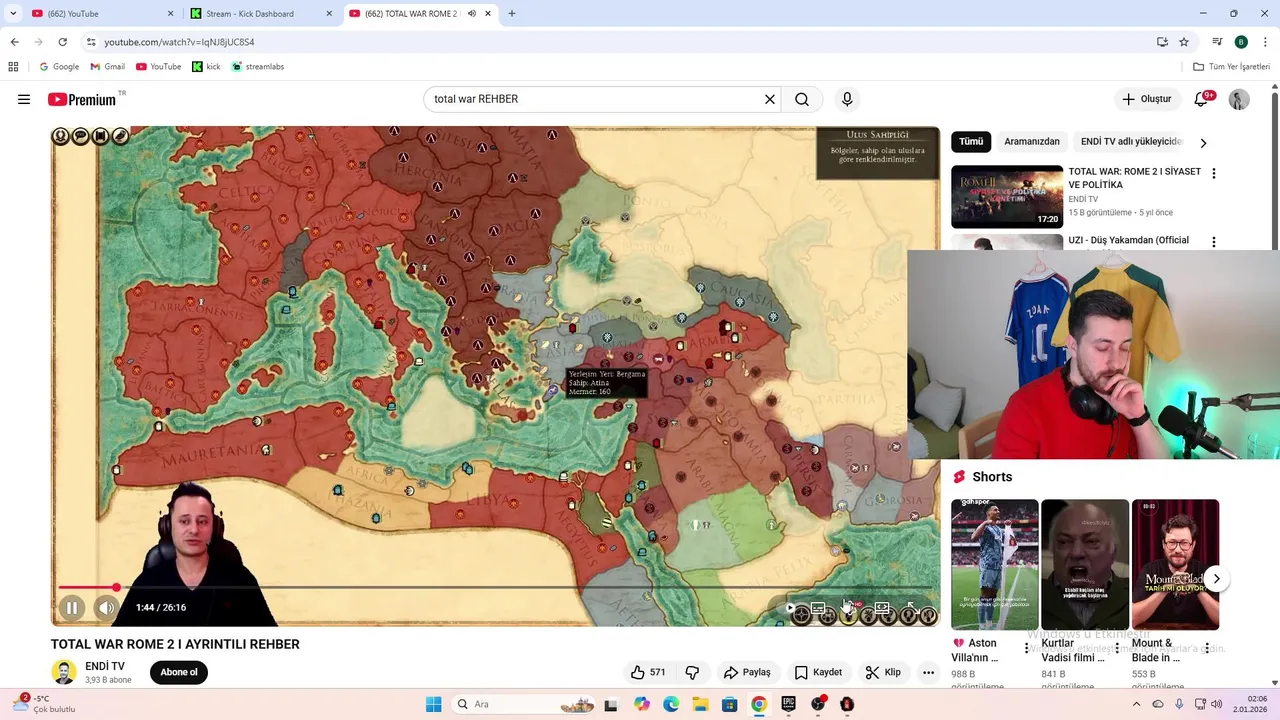Viewport: 1280px width, 720px height.
Task: Like the video with 571 likes
Action: (647, 672)
